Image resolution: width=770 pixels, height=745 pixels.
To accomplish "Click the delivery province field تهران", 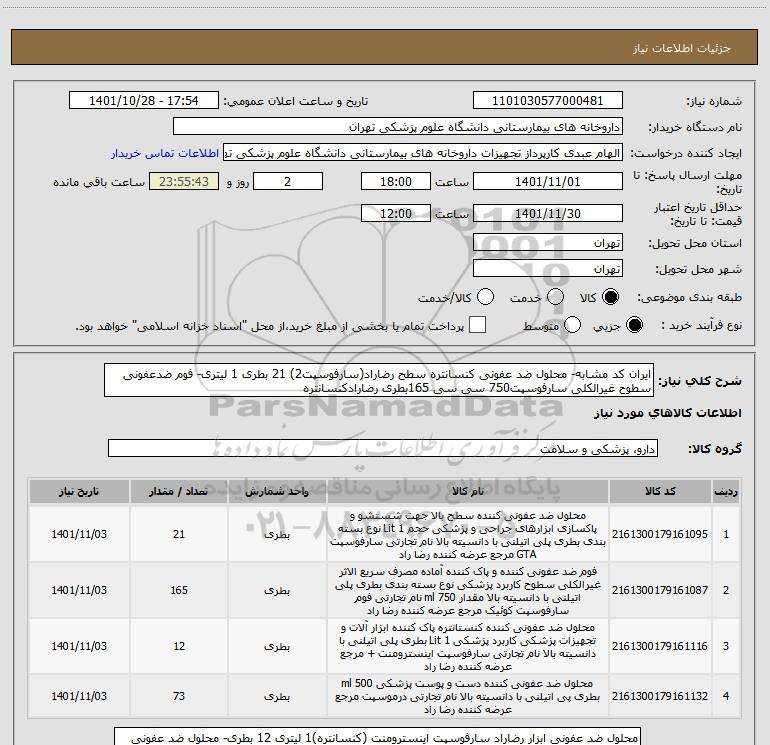I will tap(548, 243).
